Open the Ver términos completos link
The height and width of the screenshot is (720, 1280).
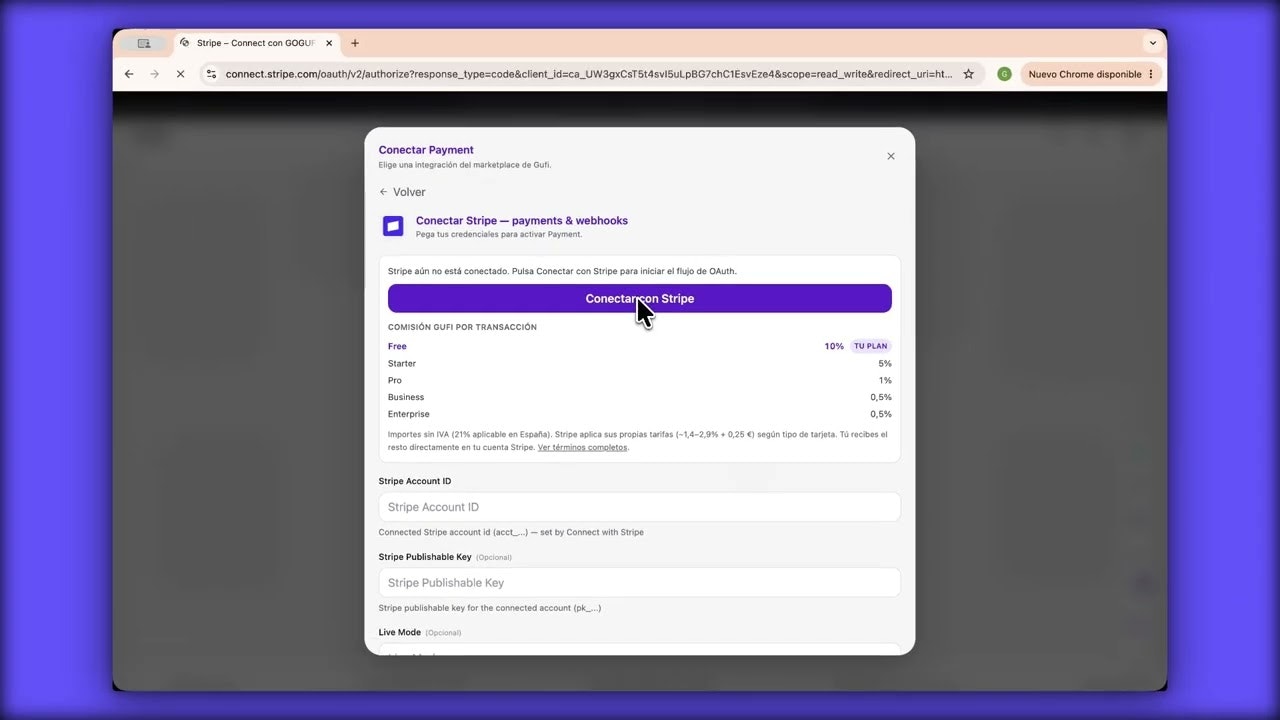coord(583,447)
